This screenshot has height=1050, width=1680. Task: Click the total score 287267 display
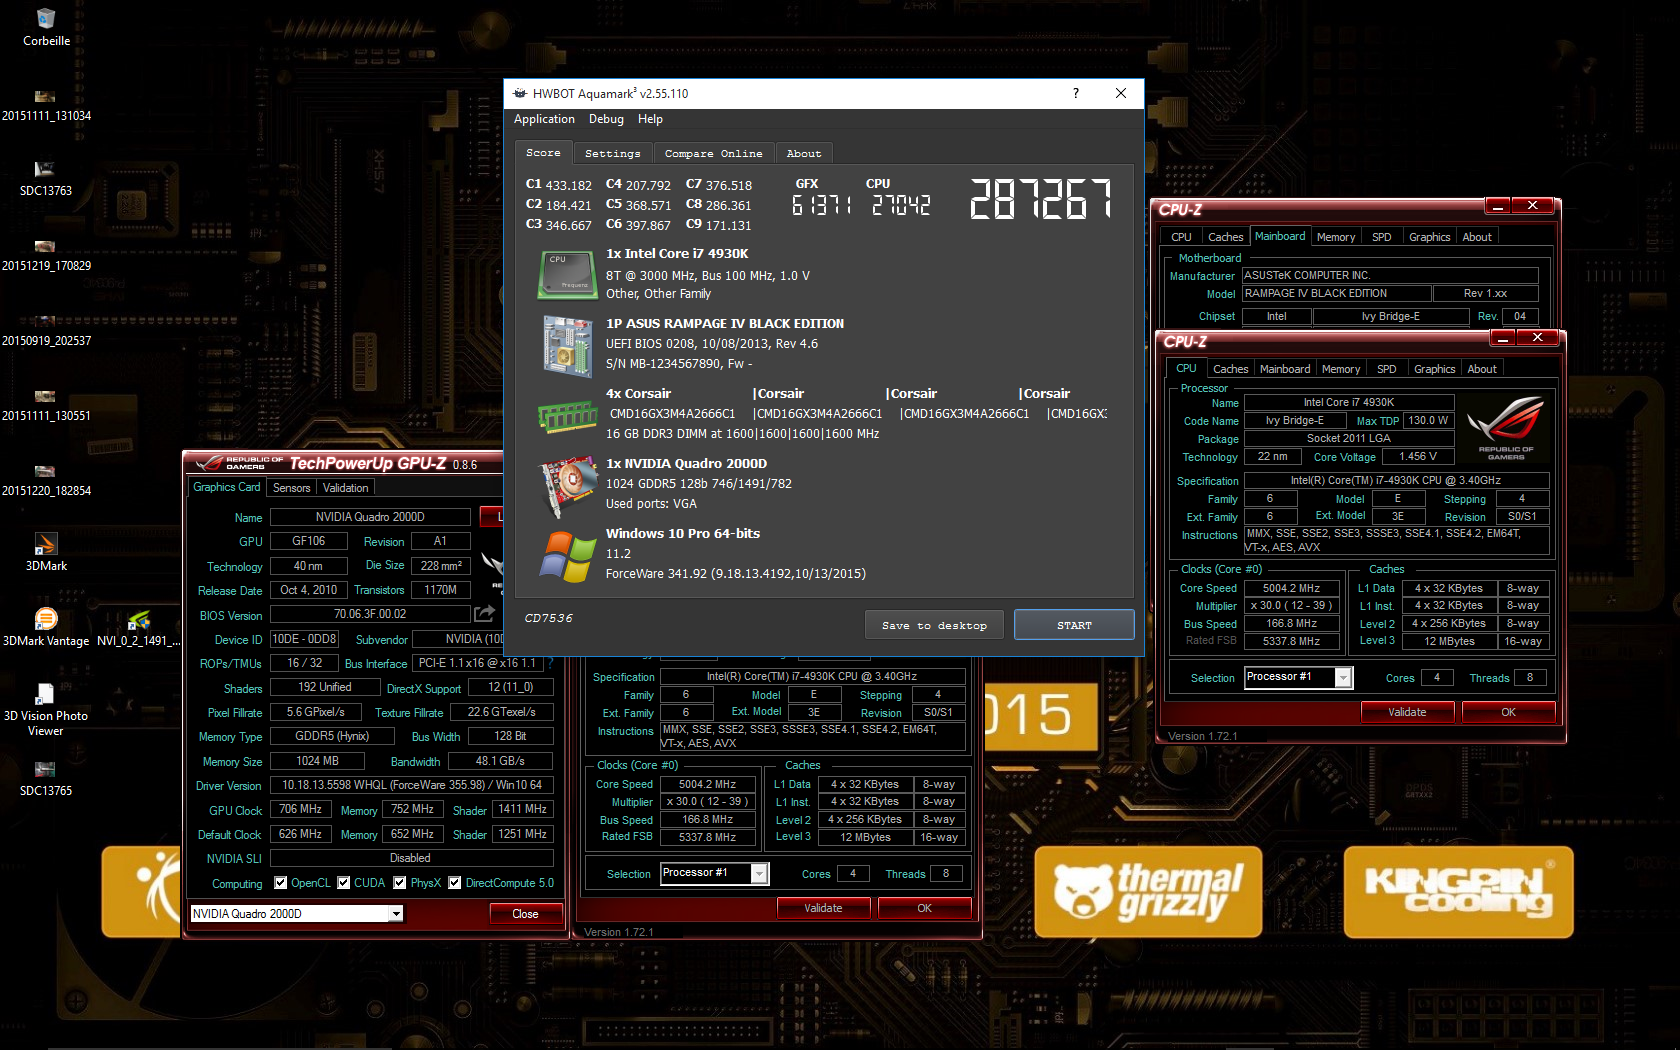coord(1040,199)
